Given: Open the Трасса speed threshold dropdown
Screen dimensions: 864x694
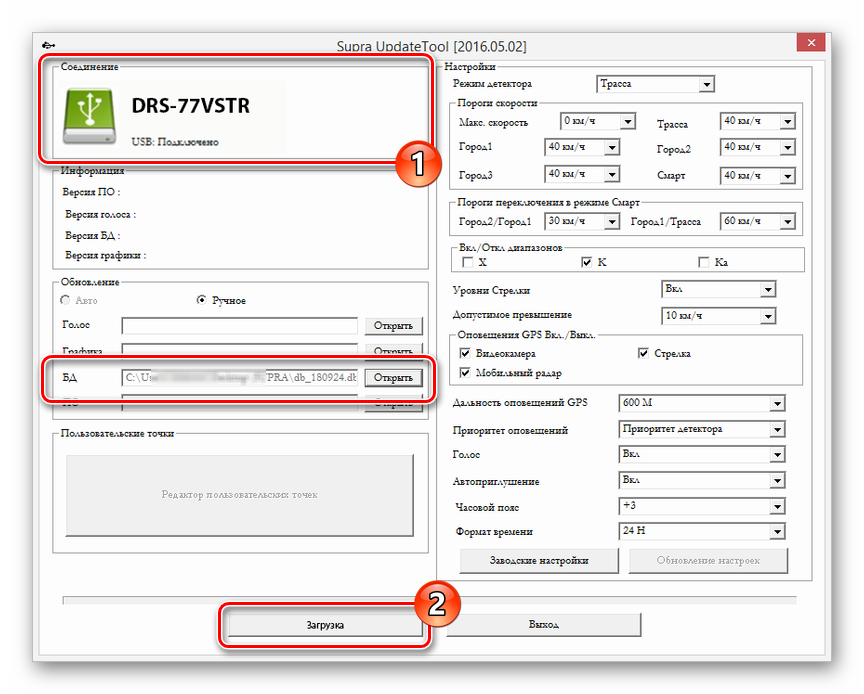Looking at the screenshot, I should click(758, 121).
